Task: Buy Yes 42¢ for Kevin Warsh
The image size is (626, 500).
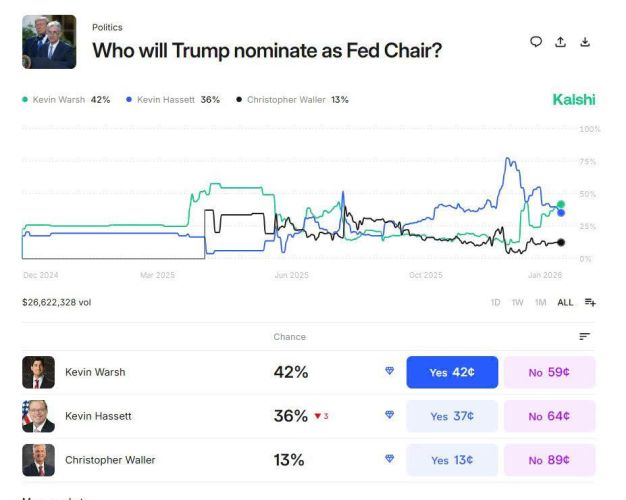Action: pos(452,372)
